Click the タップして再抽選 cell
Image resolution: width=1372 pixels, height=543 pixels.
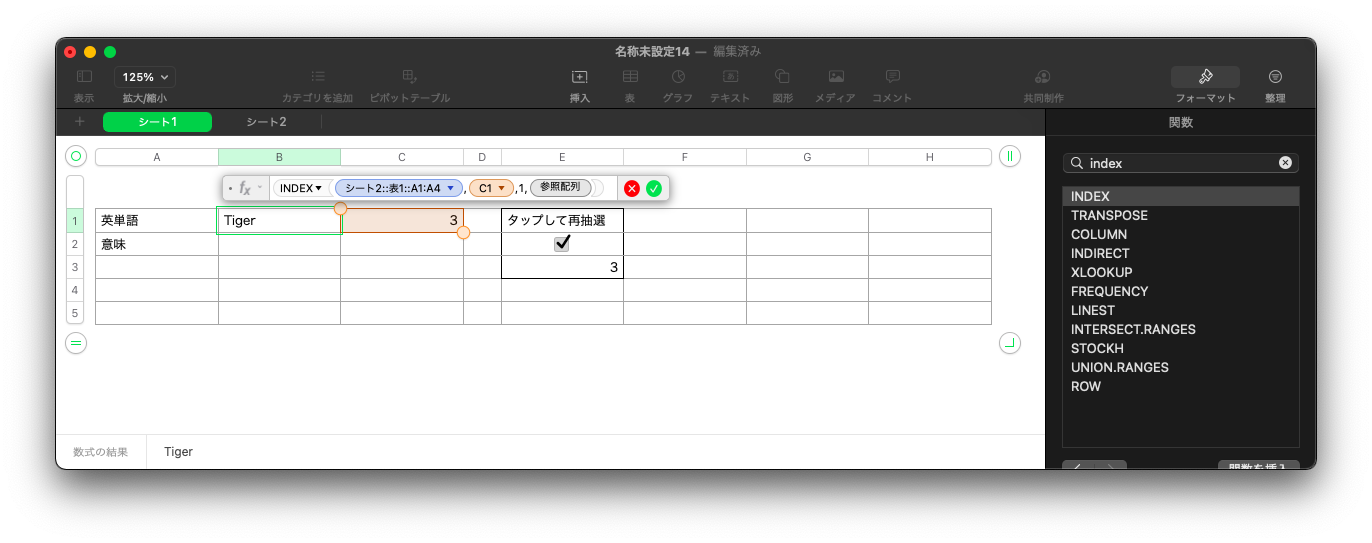[562, 220]
